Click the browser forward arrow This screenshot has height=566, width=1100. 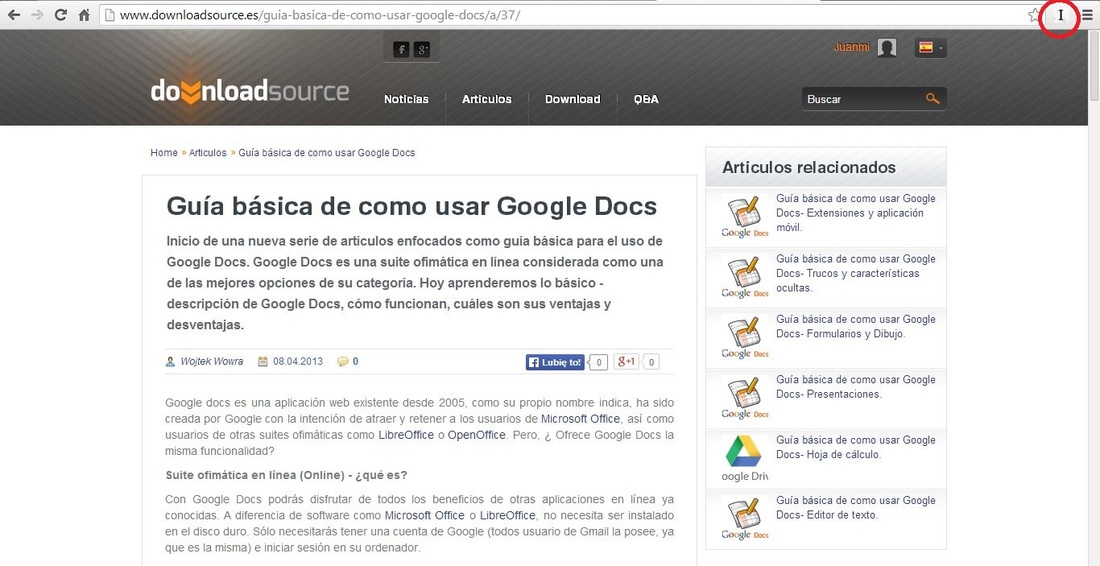coord(37,15)
